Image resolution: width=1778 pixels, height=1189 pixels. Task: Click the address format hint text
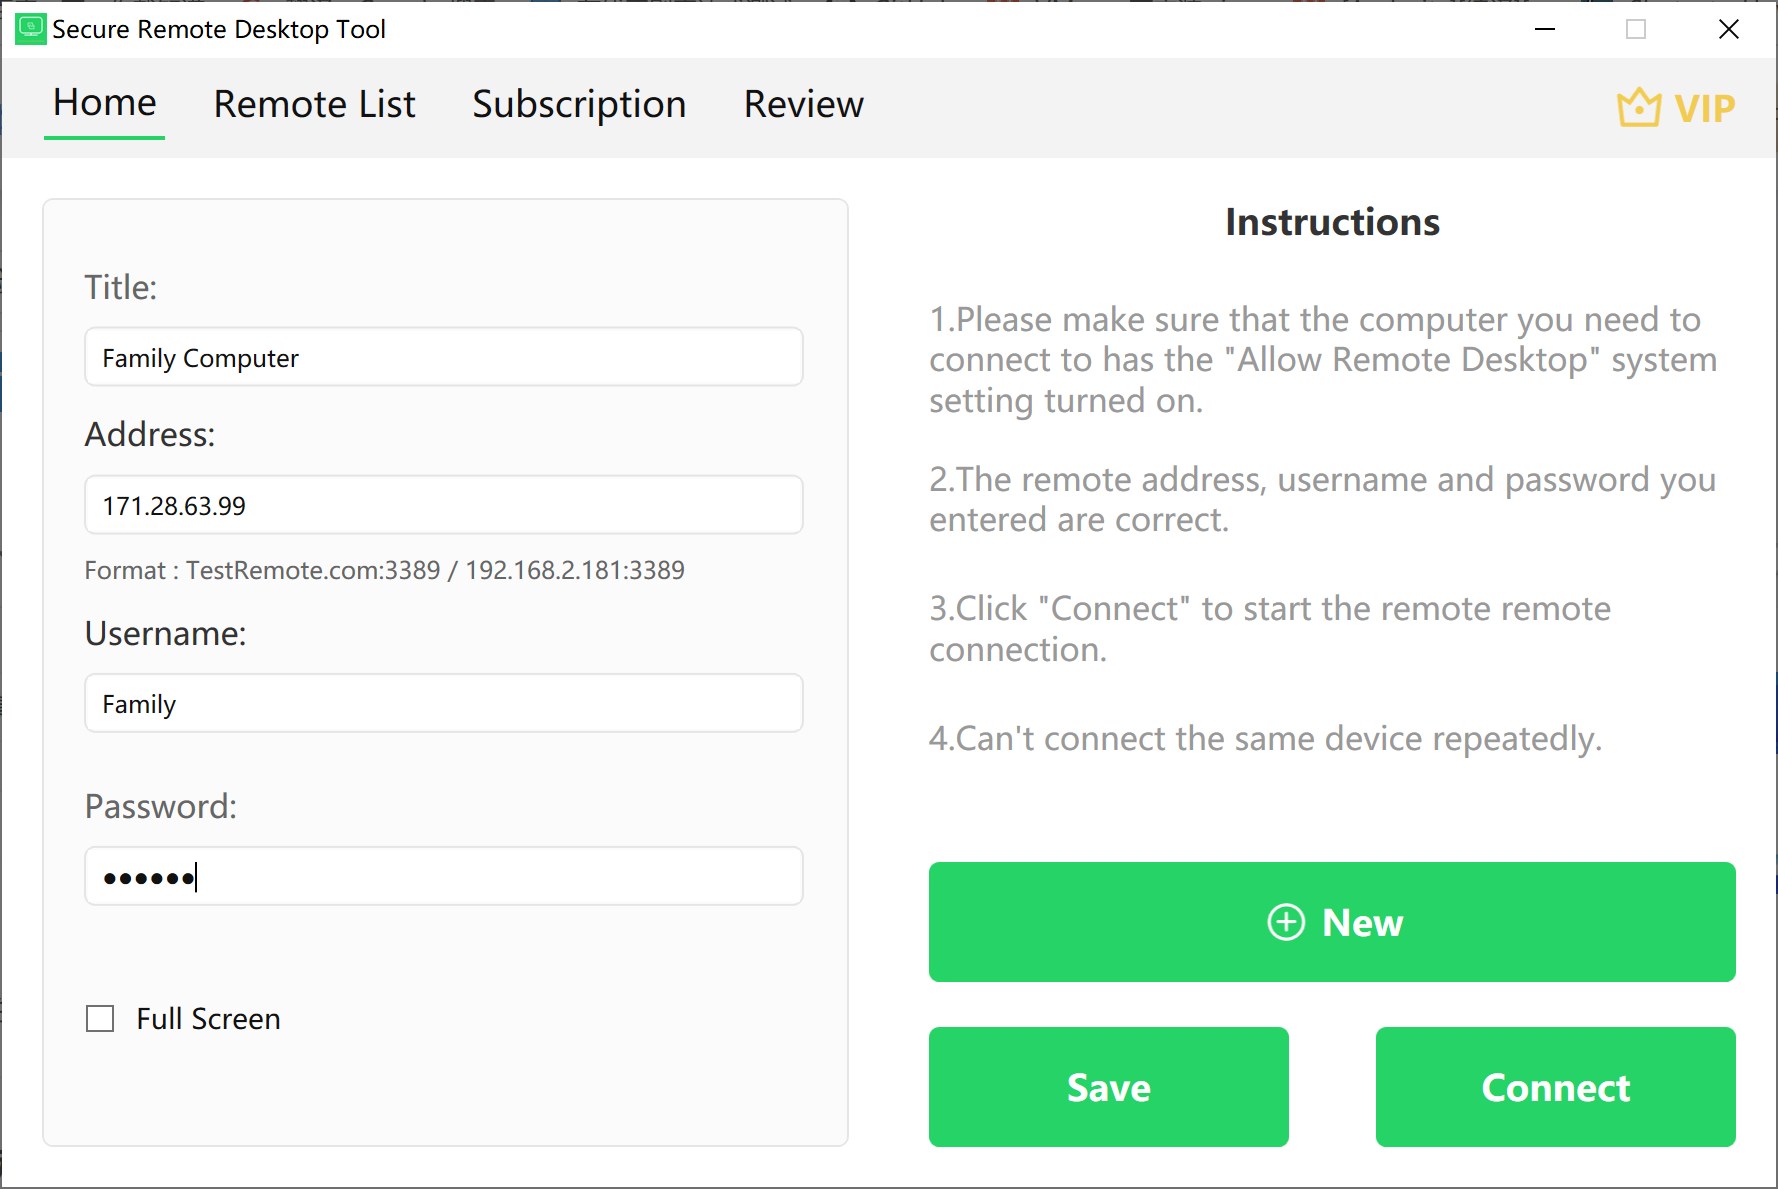[x=384, y=570]
